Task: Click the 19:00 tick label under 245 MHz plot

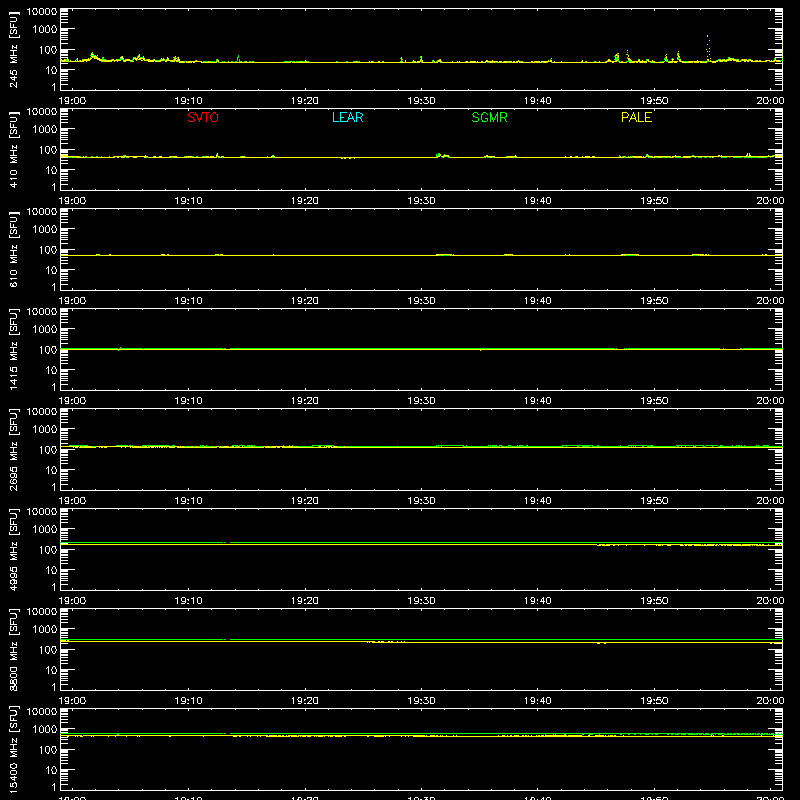Action: (72, 101)
